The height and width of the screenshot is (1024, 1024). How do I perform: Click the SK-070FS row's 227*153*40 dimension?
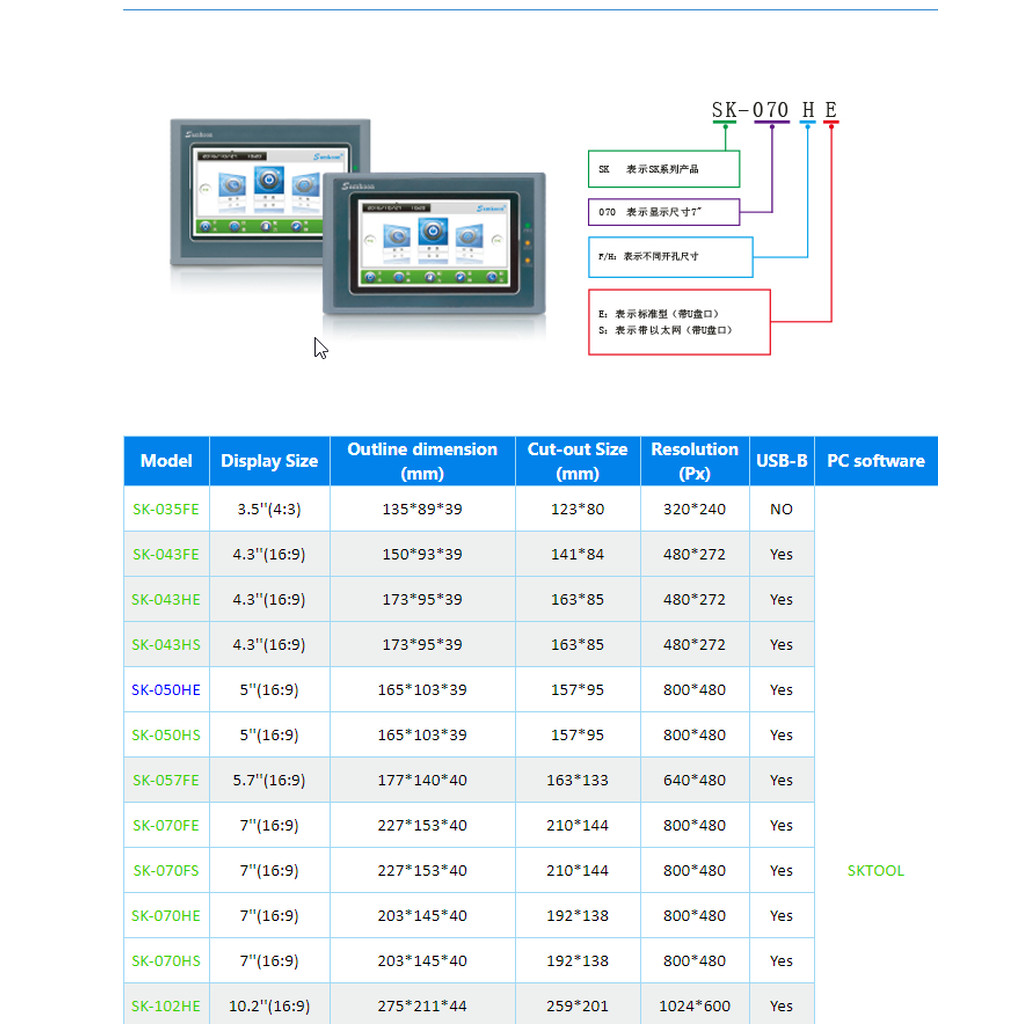(422, 871)
